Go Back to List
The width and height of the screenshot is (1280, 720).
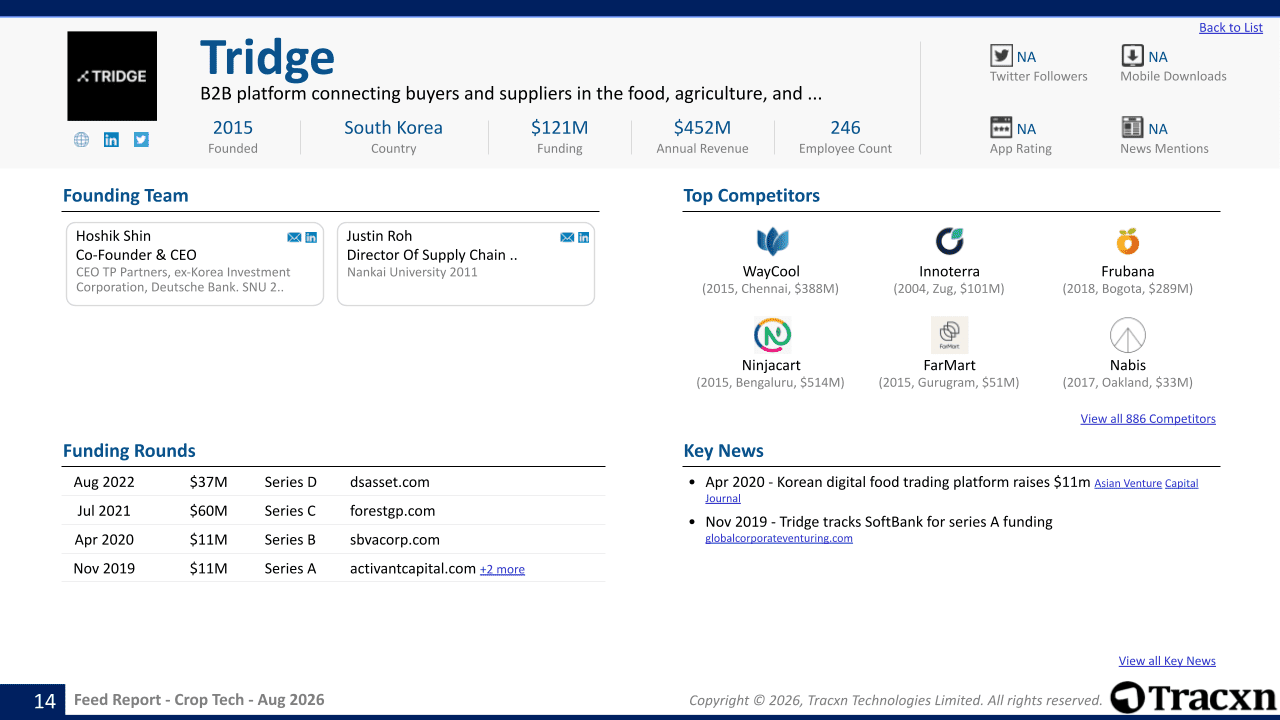pos(1231,28)
